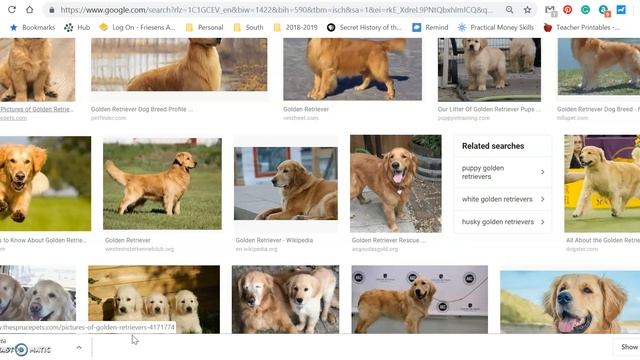
Task: Open the green Grammarly extension icon
Action: (585, 9)
